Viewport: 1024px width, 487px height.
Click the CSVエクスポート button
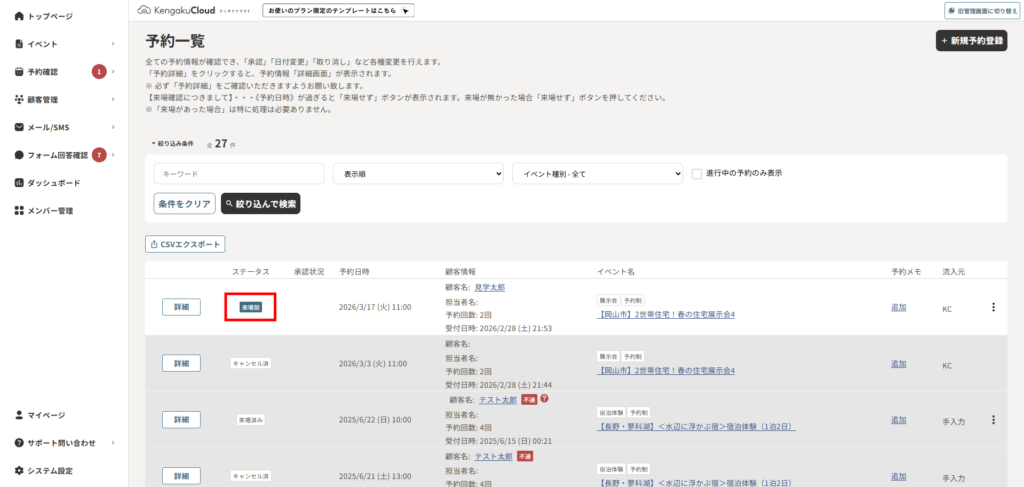(185, 244)
